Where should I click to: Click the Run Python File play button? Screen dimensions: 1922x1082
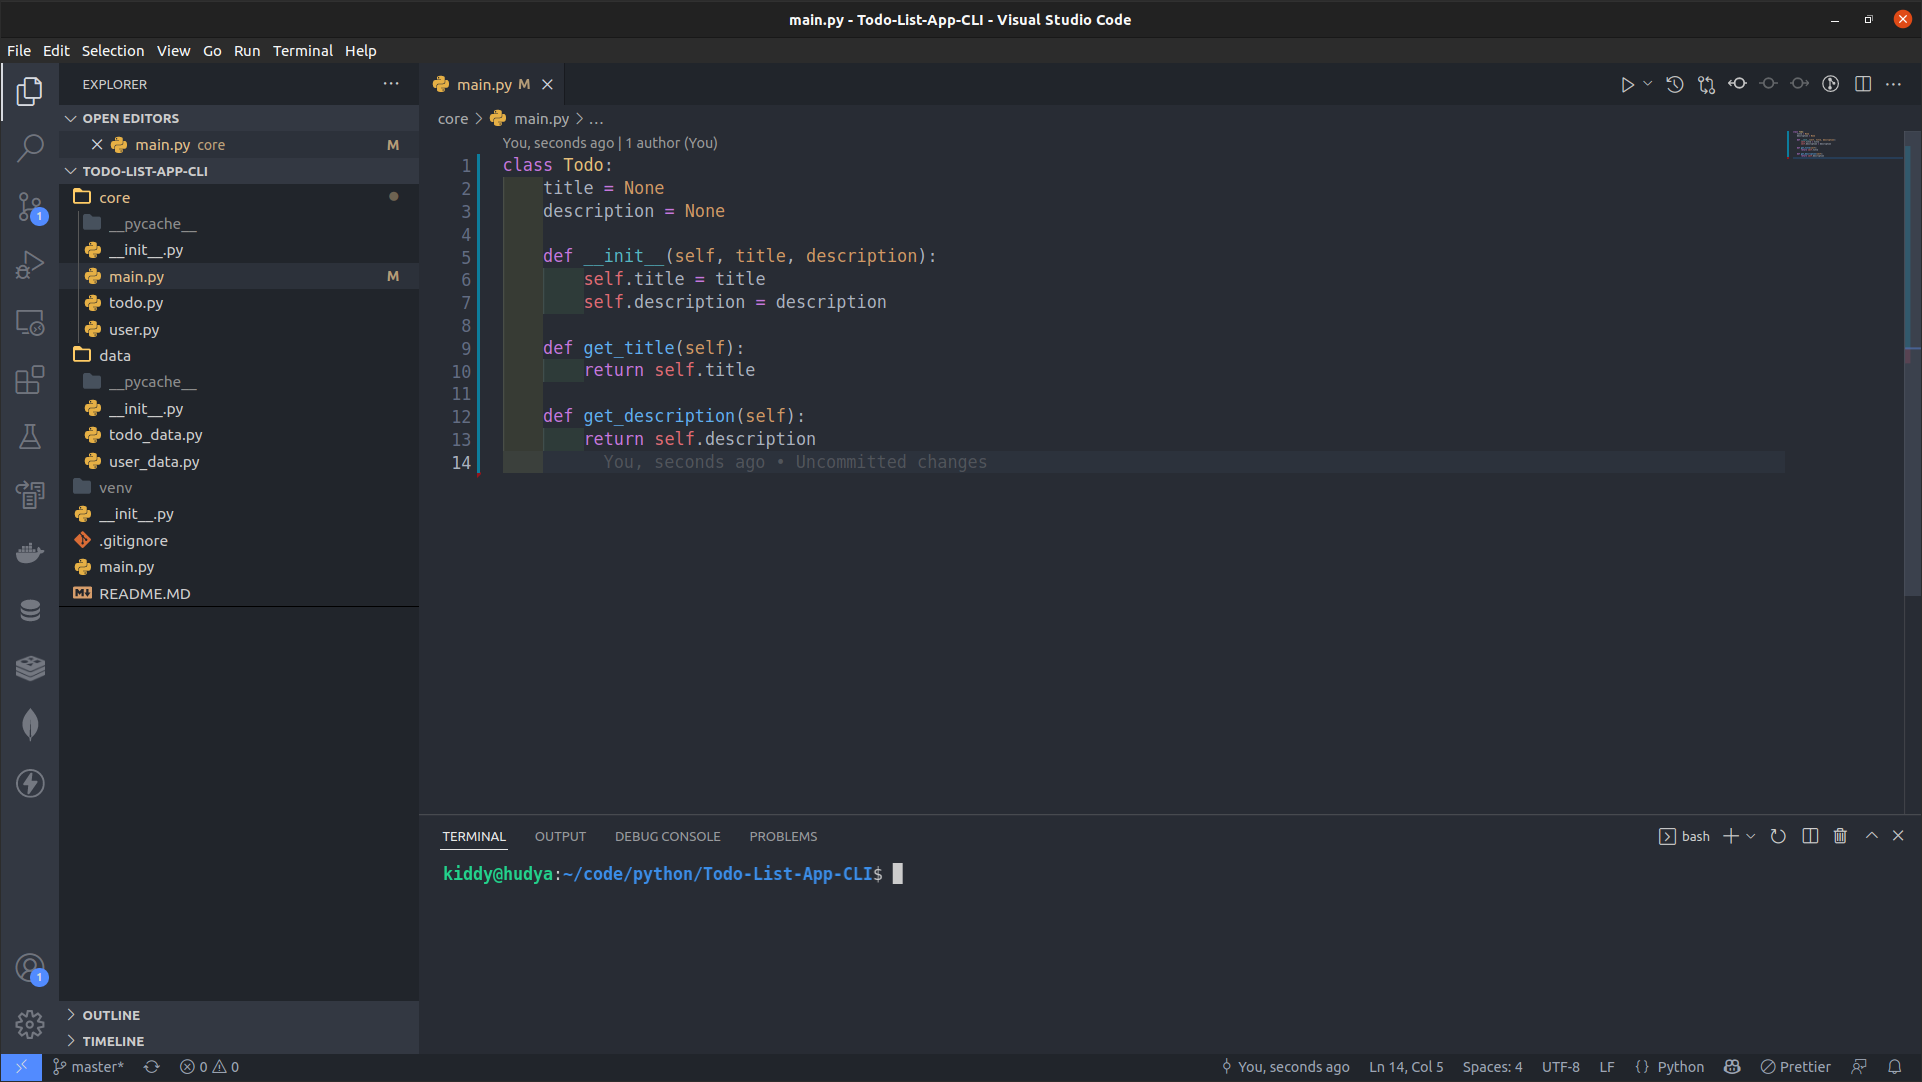(x=1627, y=85)
